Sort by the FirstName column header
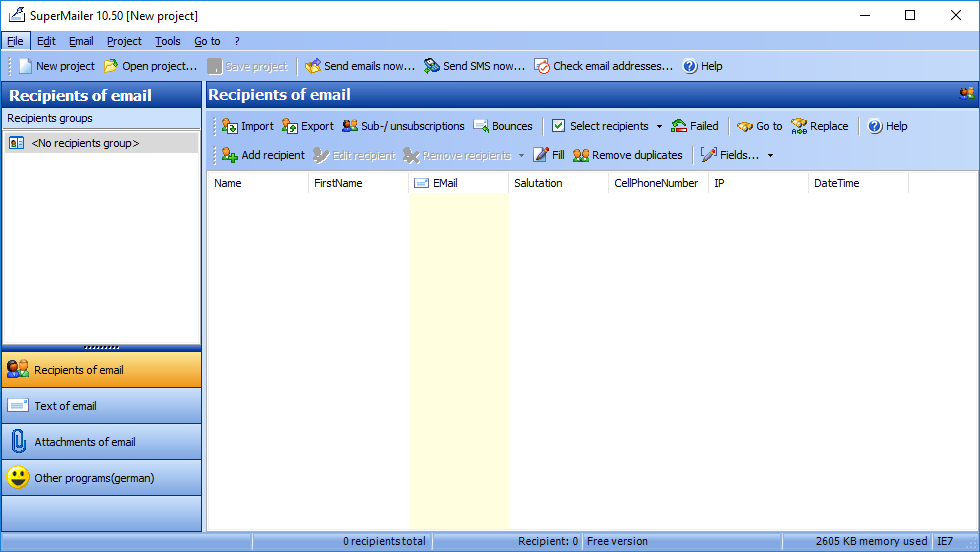The width and height of the screenshot is (980, 552). coord(358,183)
